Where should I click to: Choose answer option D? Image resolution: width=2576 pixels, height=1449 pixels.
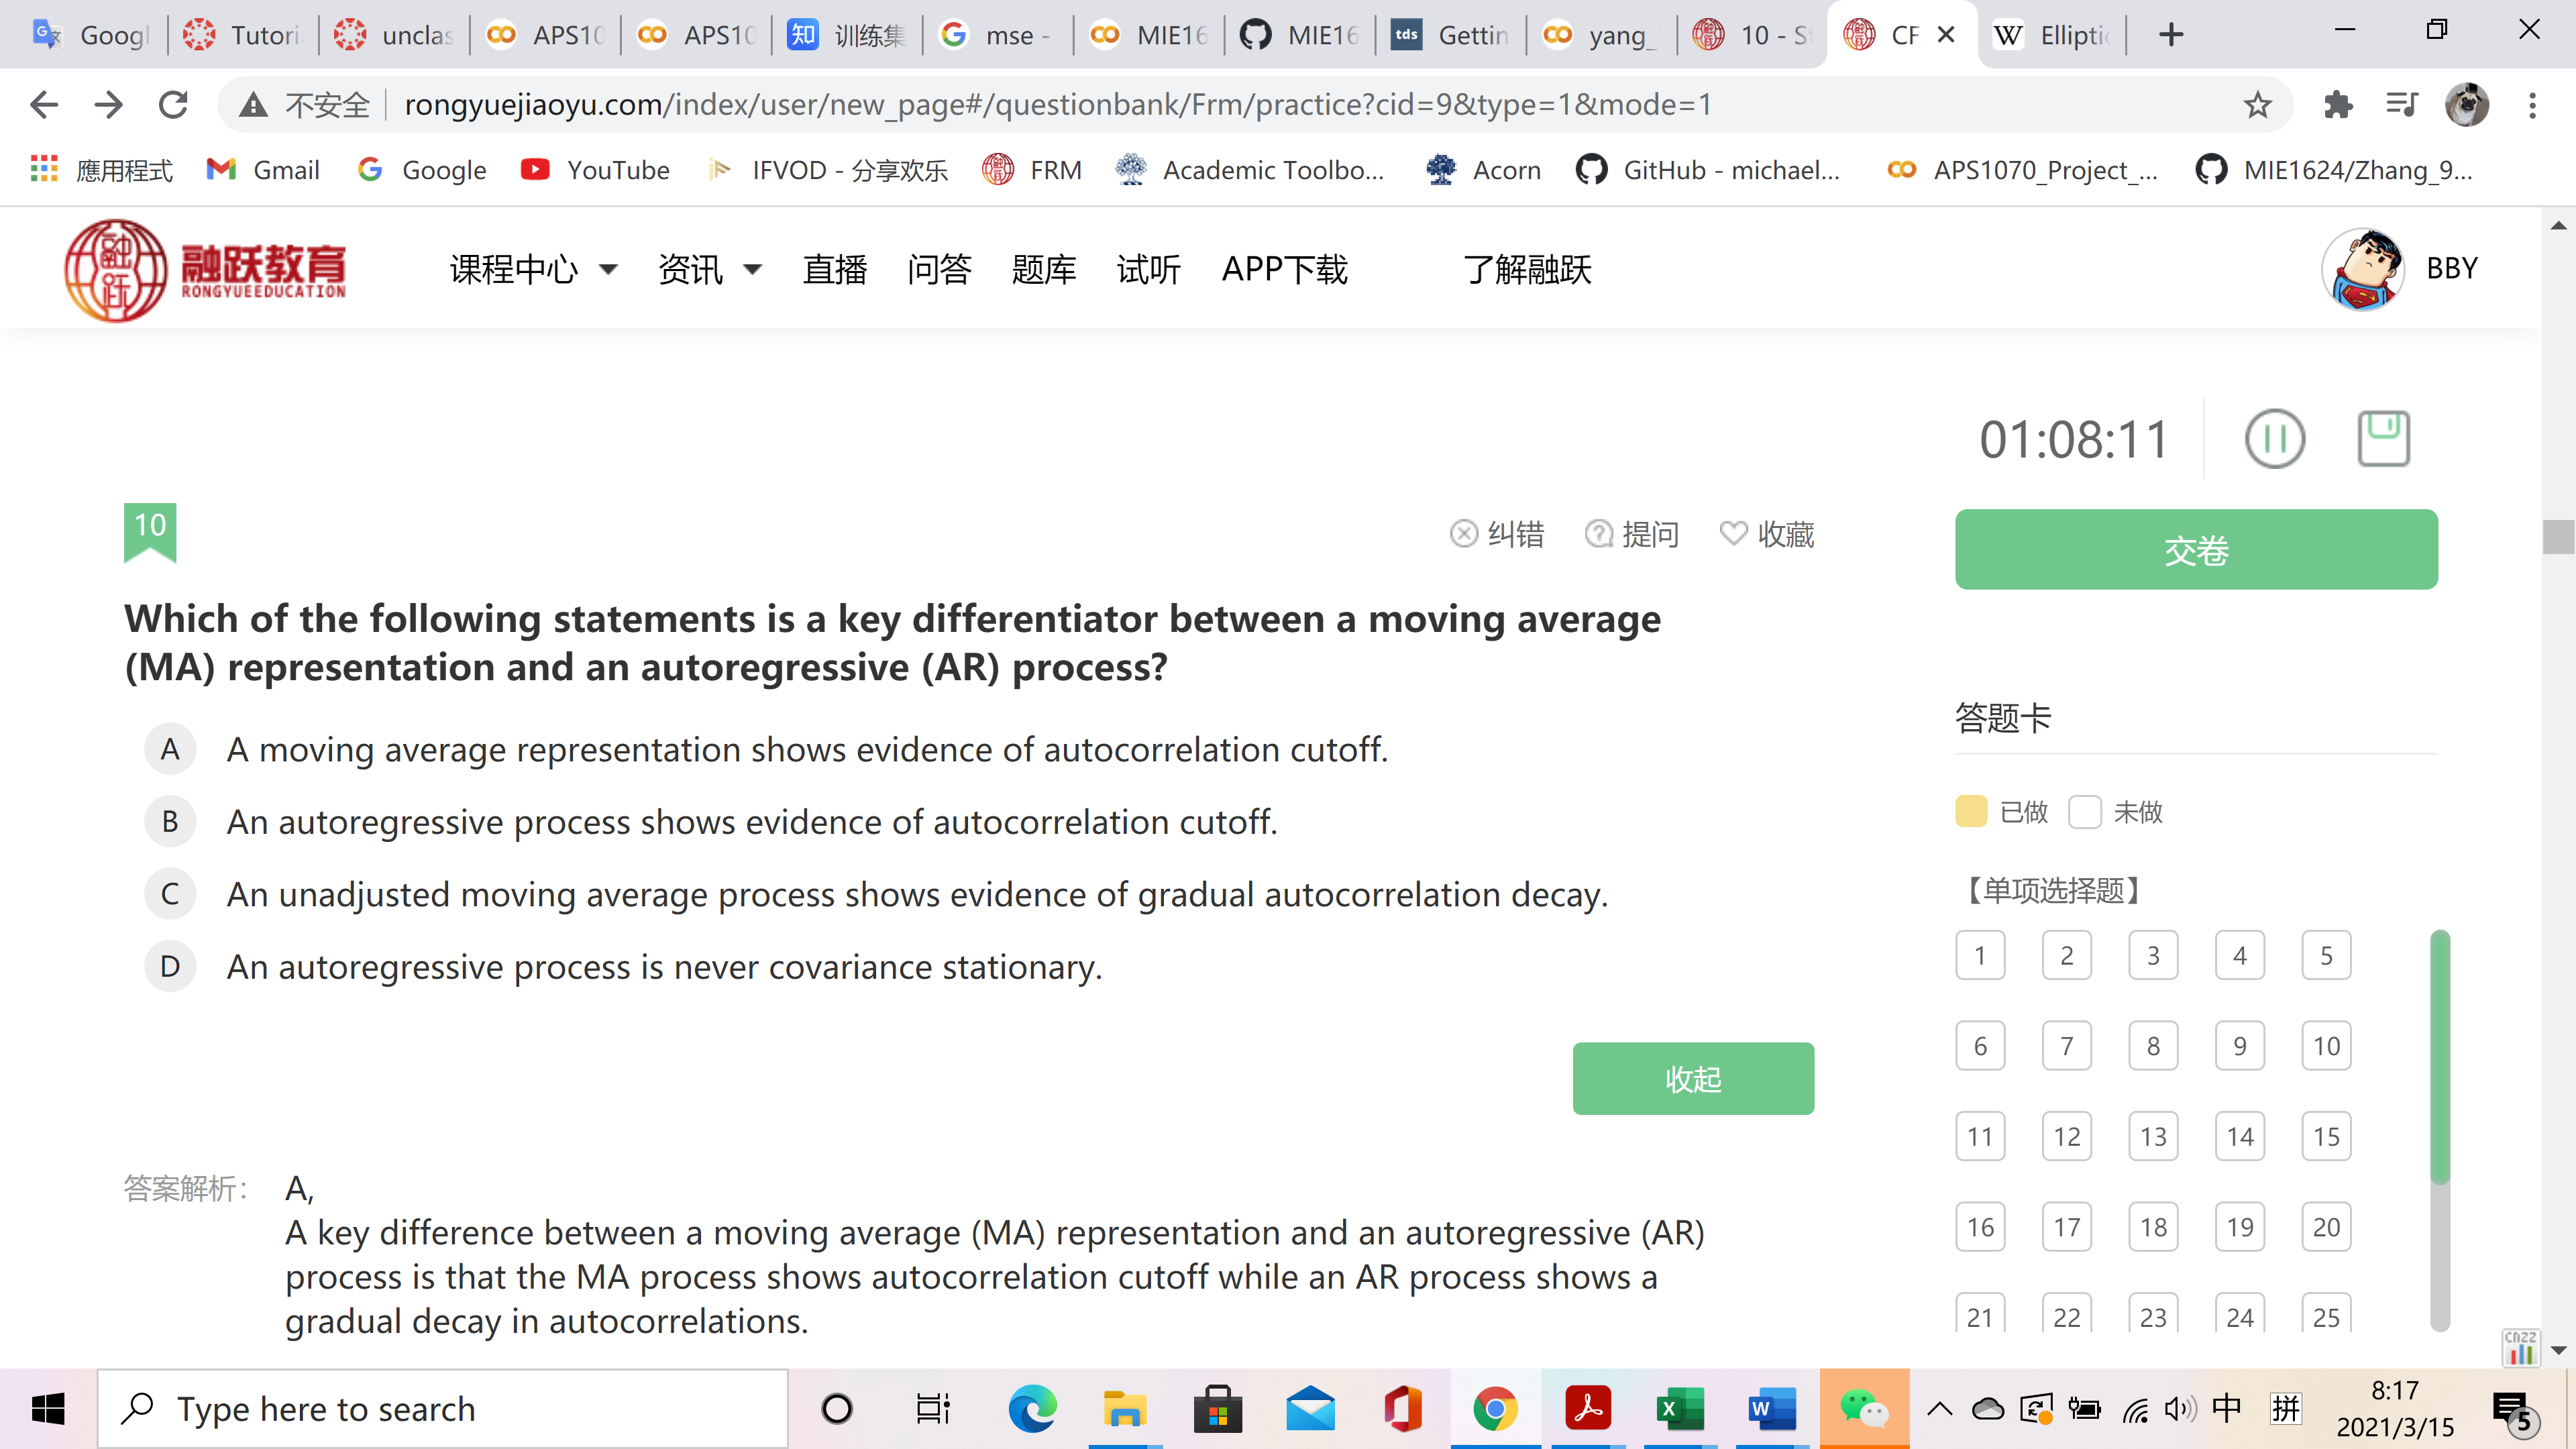pyautogui.click(x=170, y=966)
